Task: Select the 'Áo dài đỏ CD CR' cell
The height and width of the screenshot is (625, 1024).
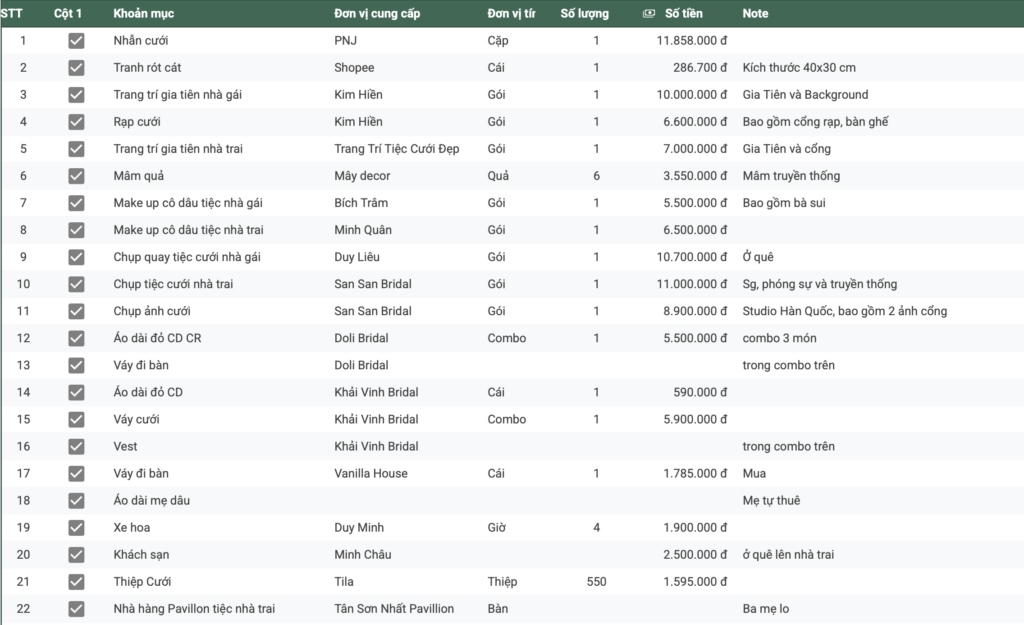Action: point(157,338)
